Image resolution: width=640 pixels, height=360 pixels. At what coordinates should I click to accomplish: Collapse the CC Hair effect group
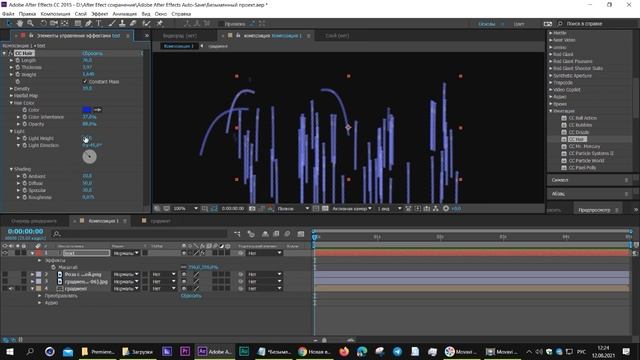coord(4,53)
